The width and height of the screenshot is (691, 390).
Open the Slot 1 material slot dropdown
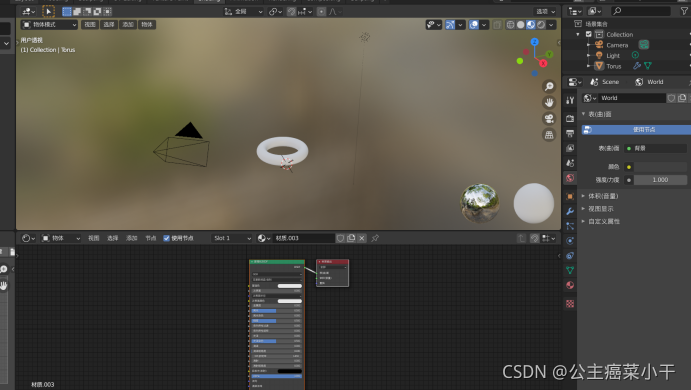tap(231, 238)
